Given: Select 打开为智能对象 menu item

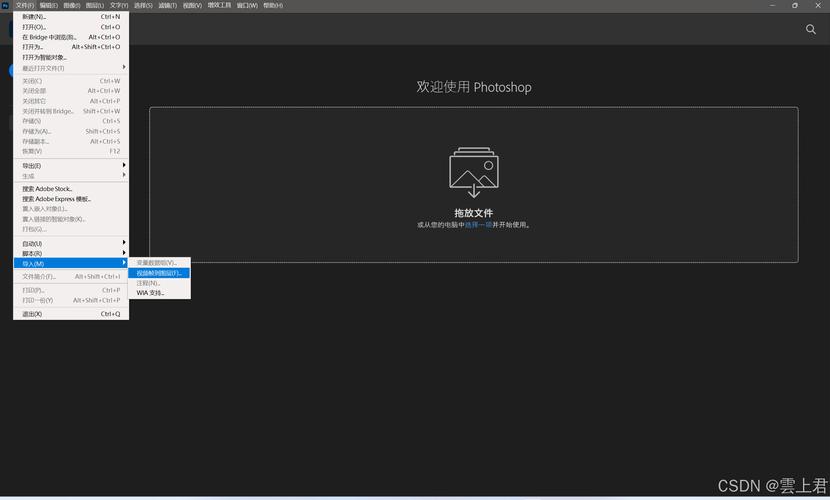Looking at the screenshot, I should point(71,57).
